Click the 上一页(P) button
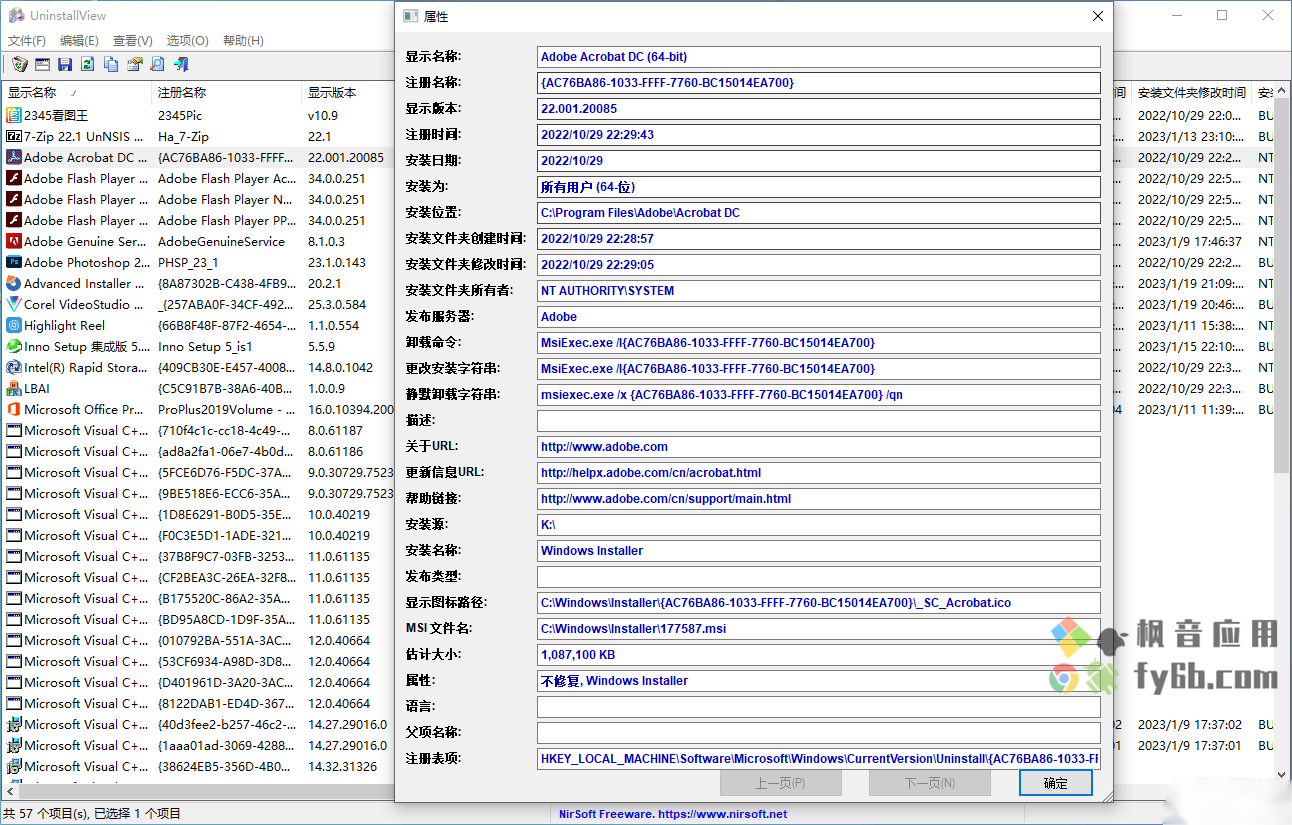1292x825 pixels. tap(781, 783)
